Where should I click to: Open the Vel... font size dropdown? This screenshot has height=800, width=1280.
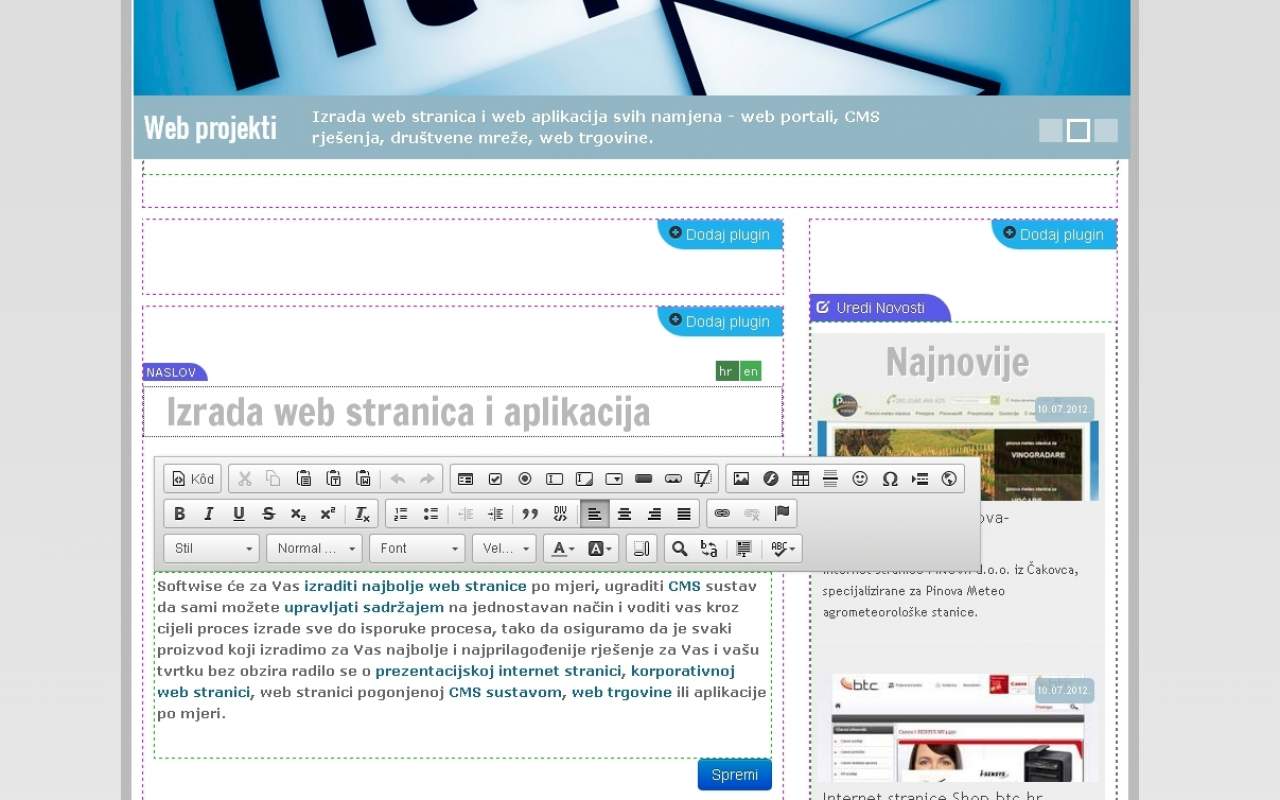click(504, 548)
